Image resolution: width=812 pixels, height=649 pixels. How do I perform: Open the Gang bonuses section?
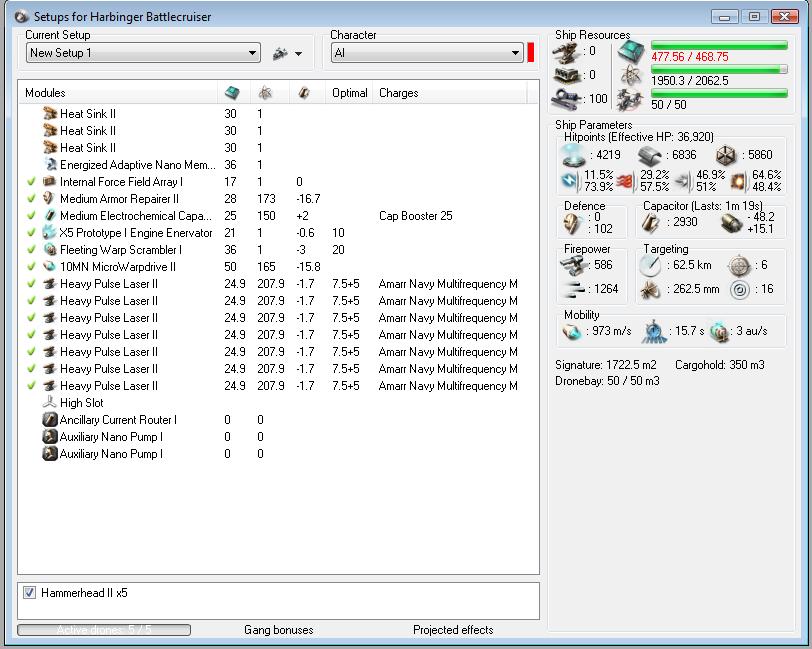click(x=279, y=630)
